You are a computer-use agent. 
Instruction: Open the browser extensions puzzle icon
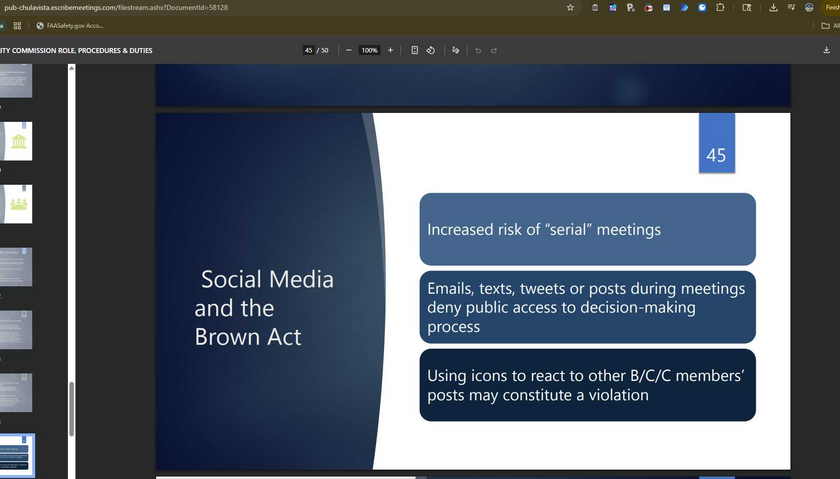[x=721, y=7]
